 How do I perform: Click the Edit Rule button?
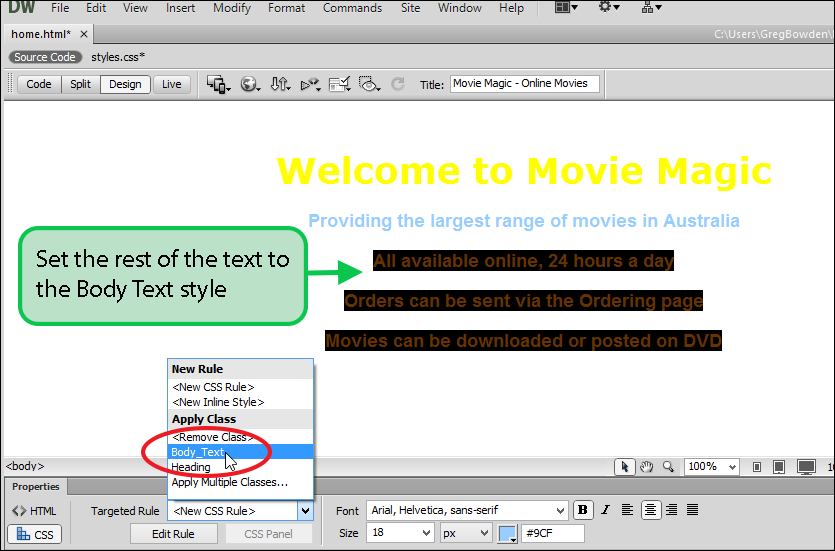(x=173, y=534)
